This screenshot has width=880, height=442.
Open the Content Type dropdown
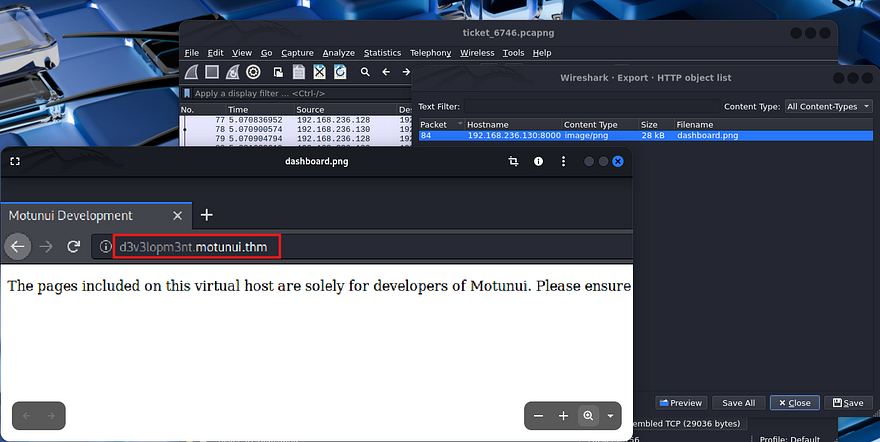coord(829,106)
